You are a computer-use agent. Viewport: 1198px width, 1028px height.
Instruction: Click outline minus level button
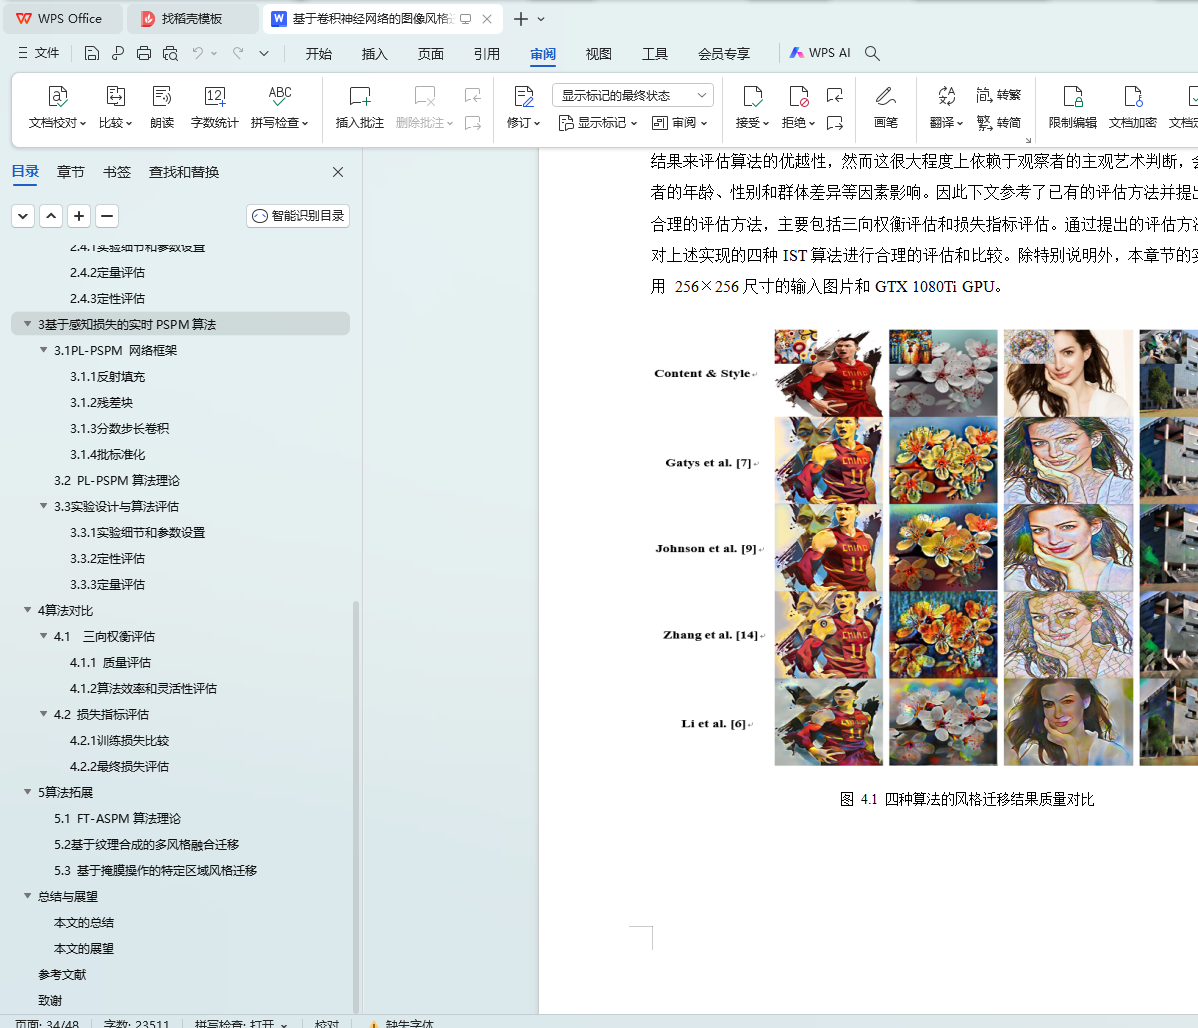[x=107, y=216]
